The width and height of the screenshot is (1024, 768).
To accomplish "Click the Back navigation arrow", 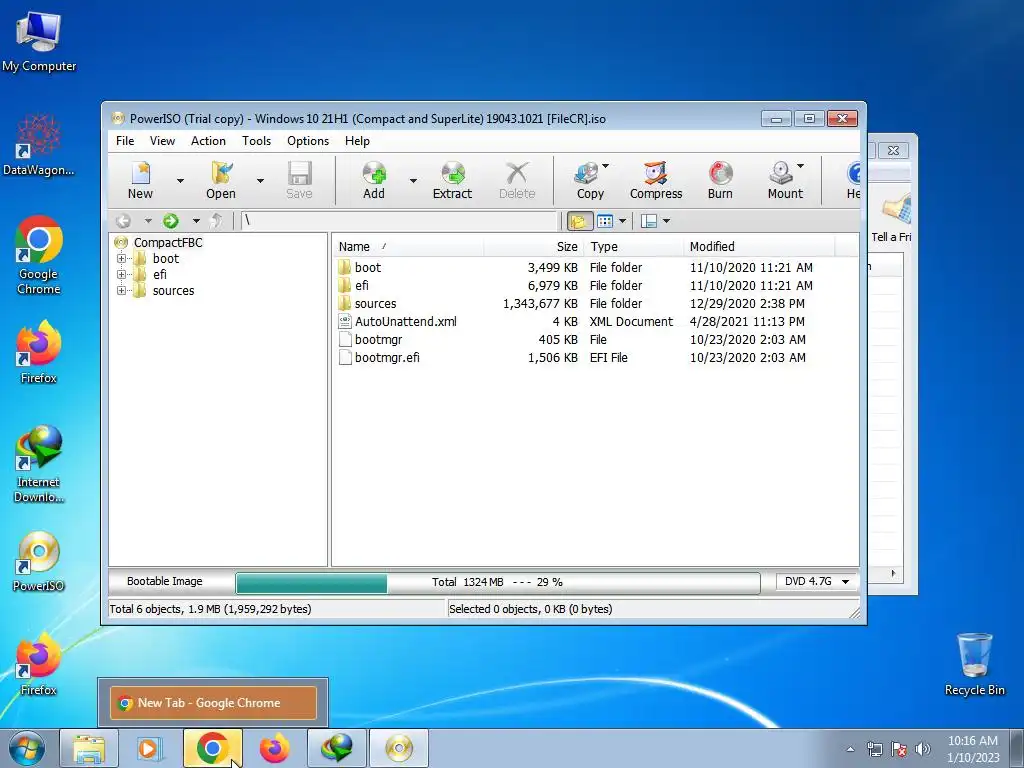I will point(123,221).
